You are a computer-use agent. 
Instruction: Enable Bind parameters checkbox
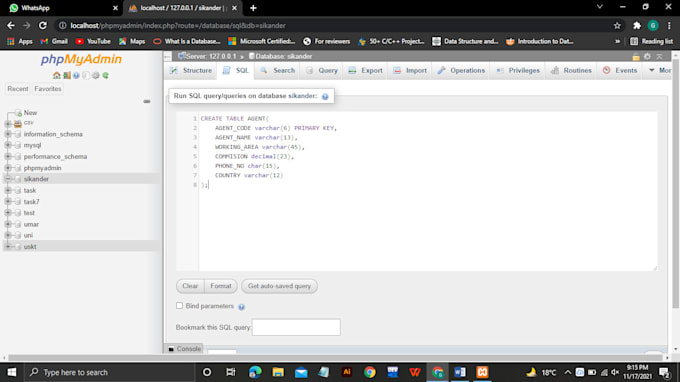[x=180, y=306]
